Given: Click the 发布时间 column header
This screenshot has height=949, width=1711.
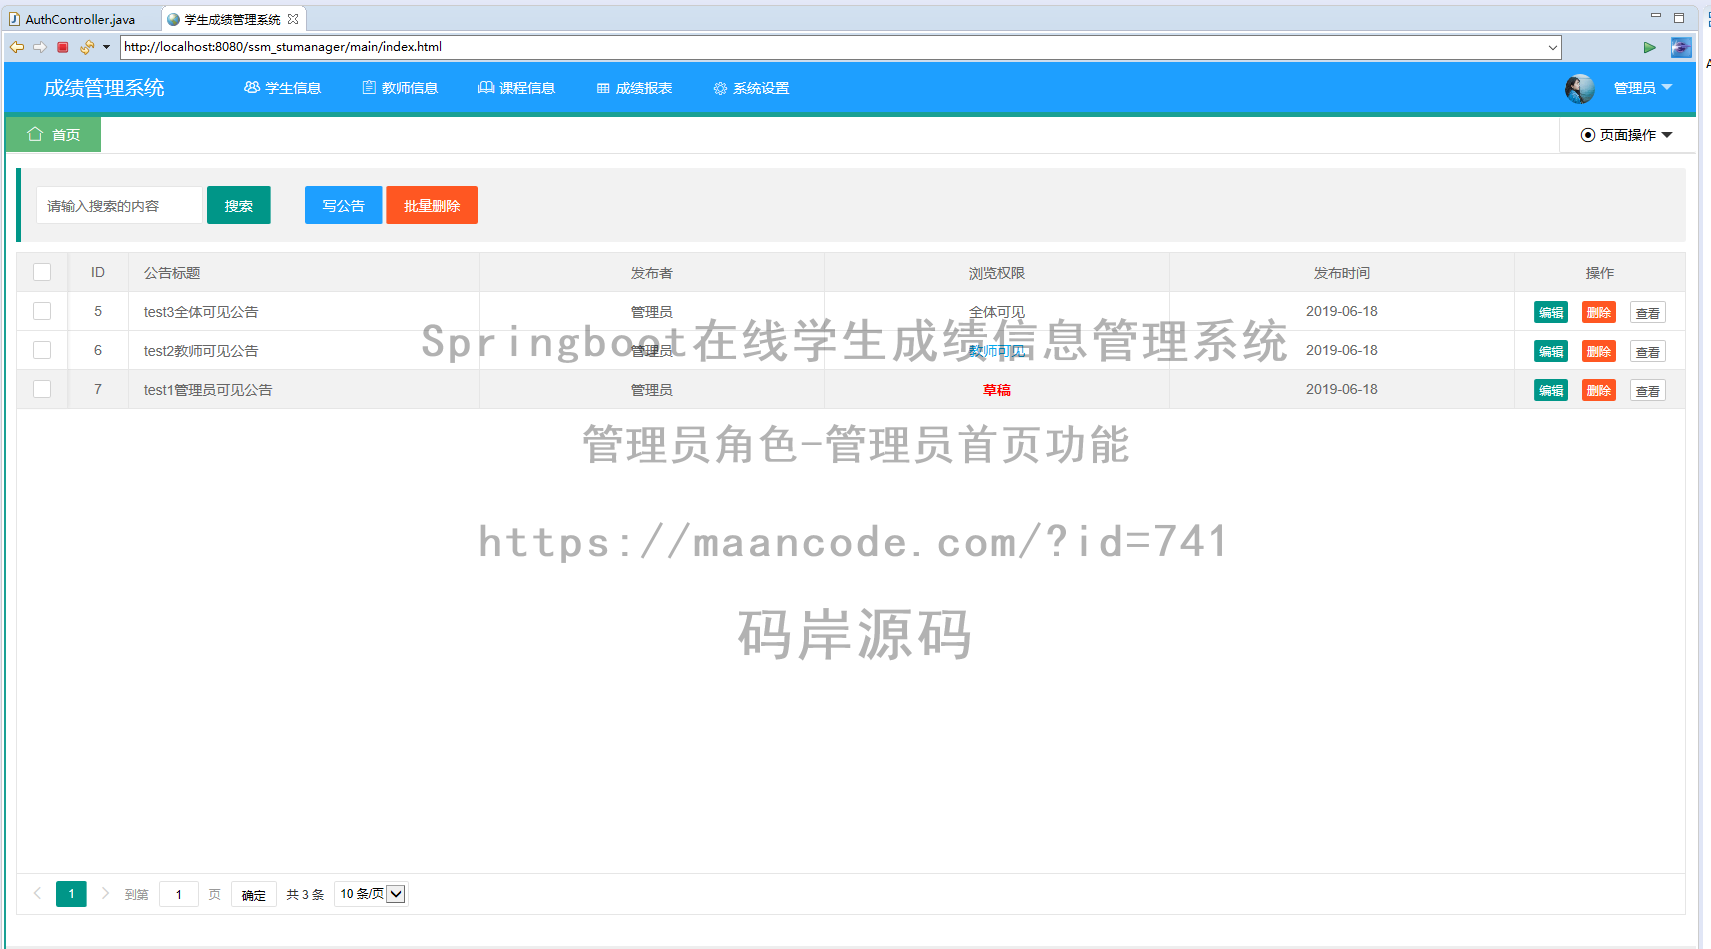Looking at the screenshot, I should [x=1342, y=273].
